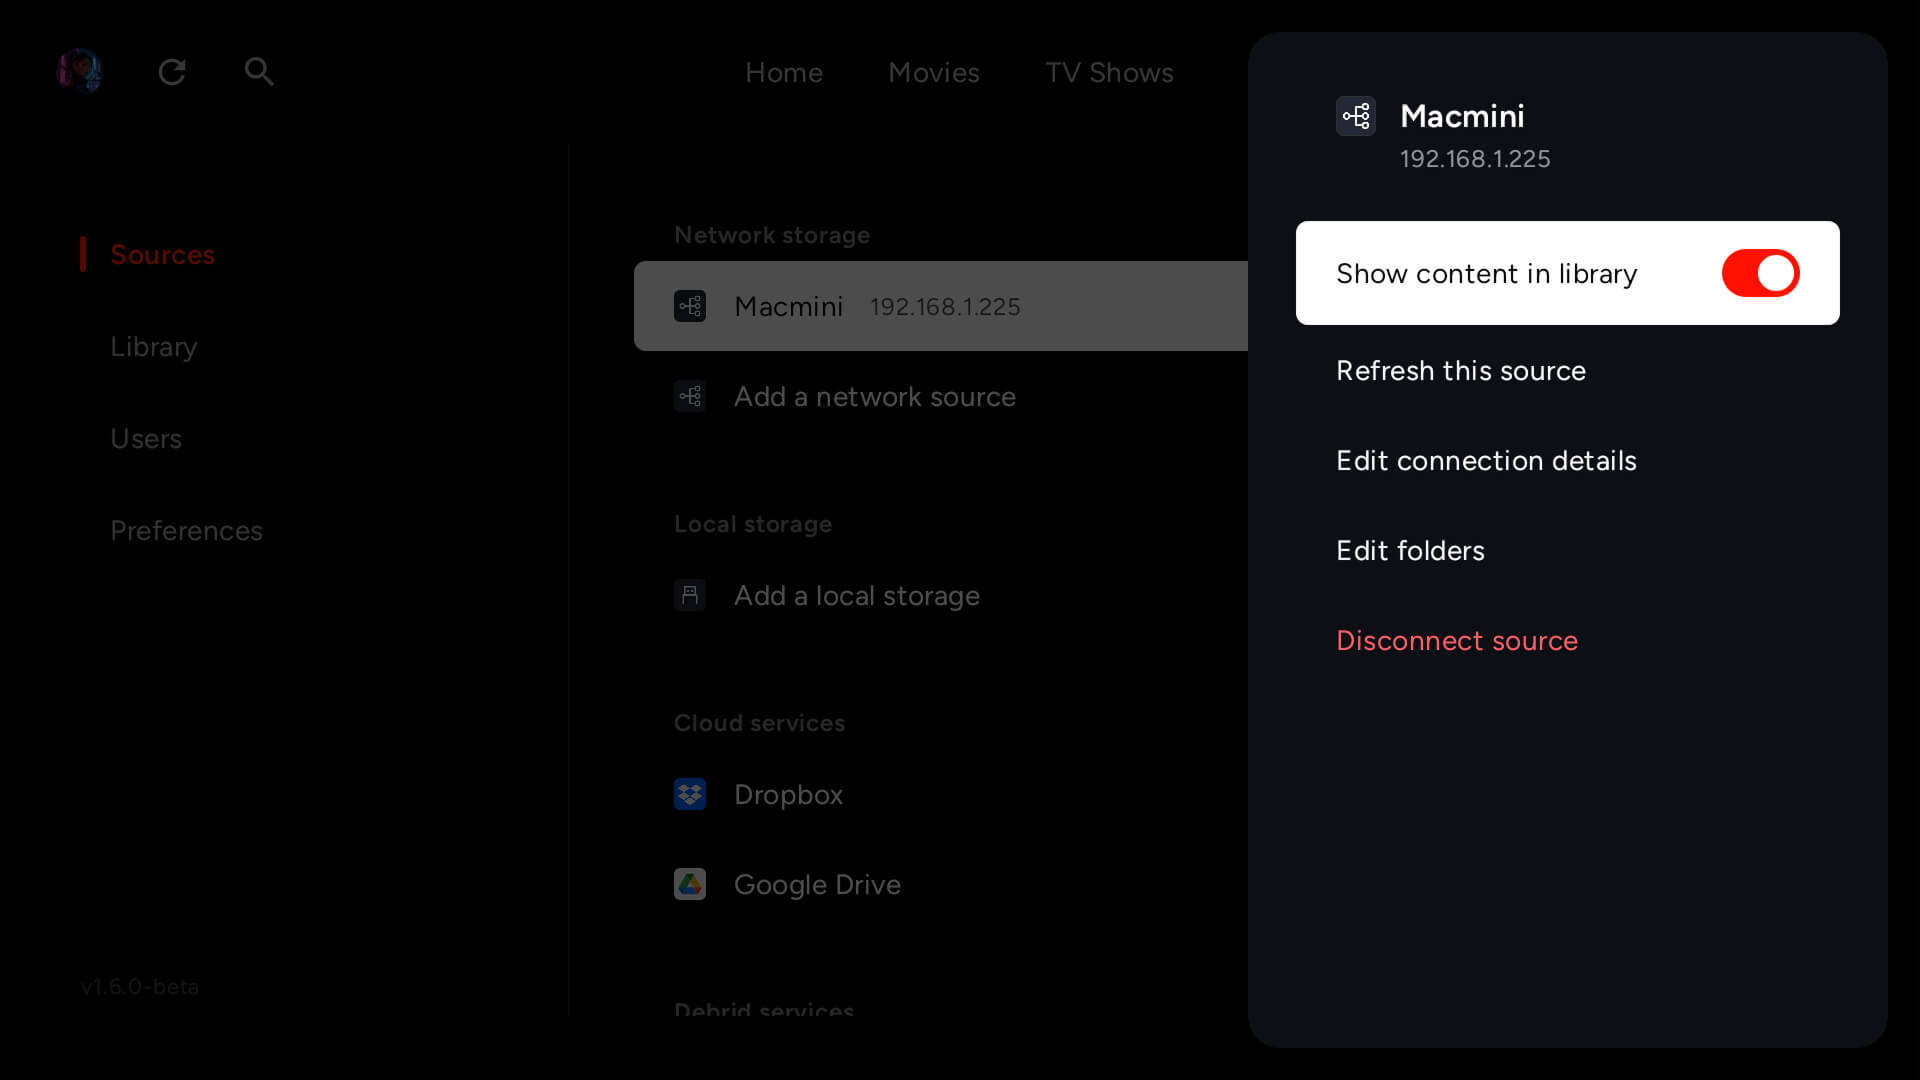Image resolution: width=1920 pixels, height=1080 pixels.
Task: Toggle Show content in library switch
Action: (x=1760, y=273)
